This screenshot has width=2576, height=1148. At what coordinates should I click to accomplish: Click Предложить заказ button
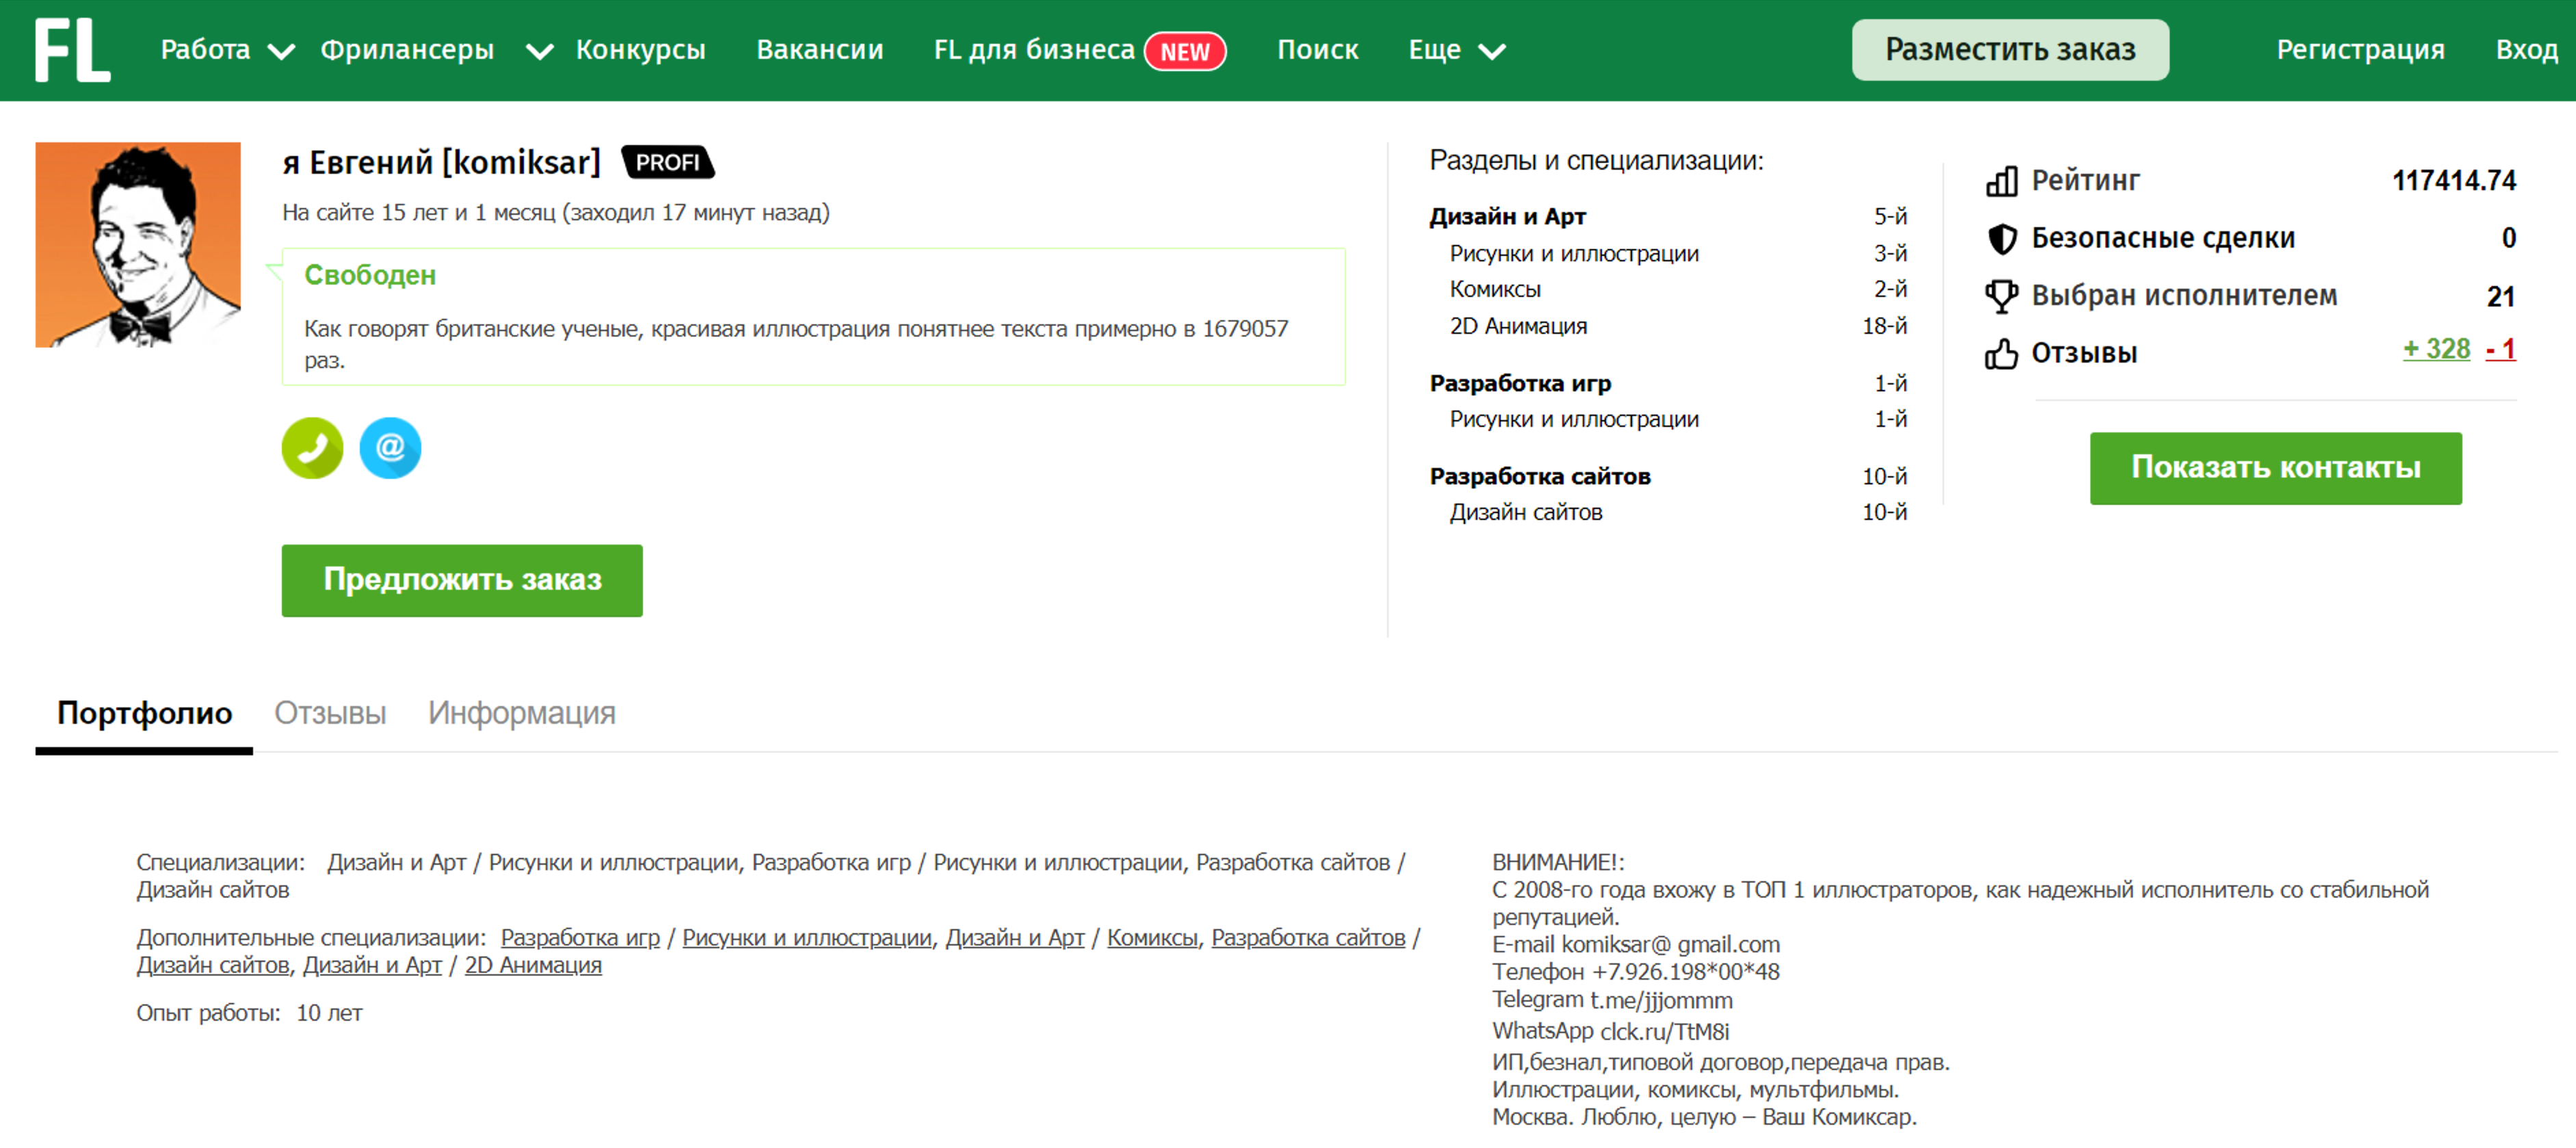pyautogui.click(x=462, y=580)
